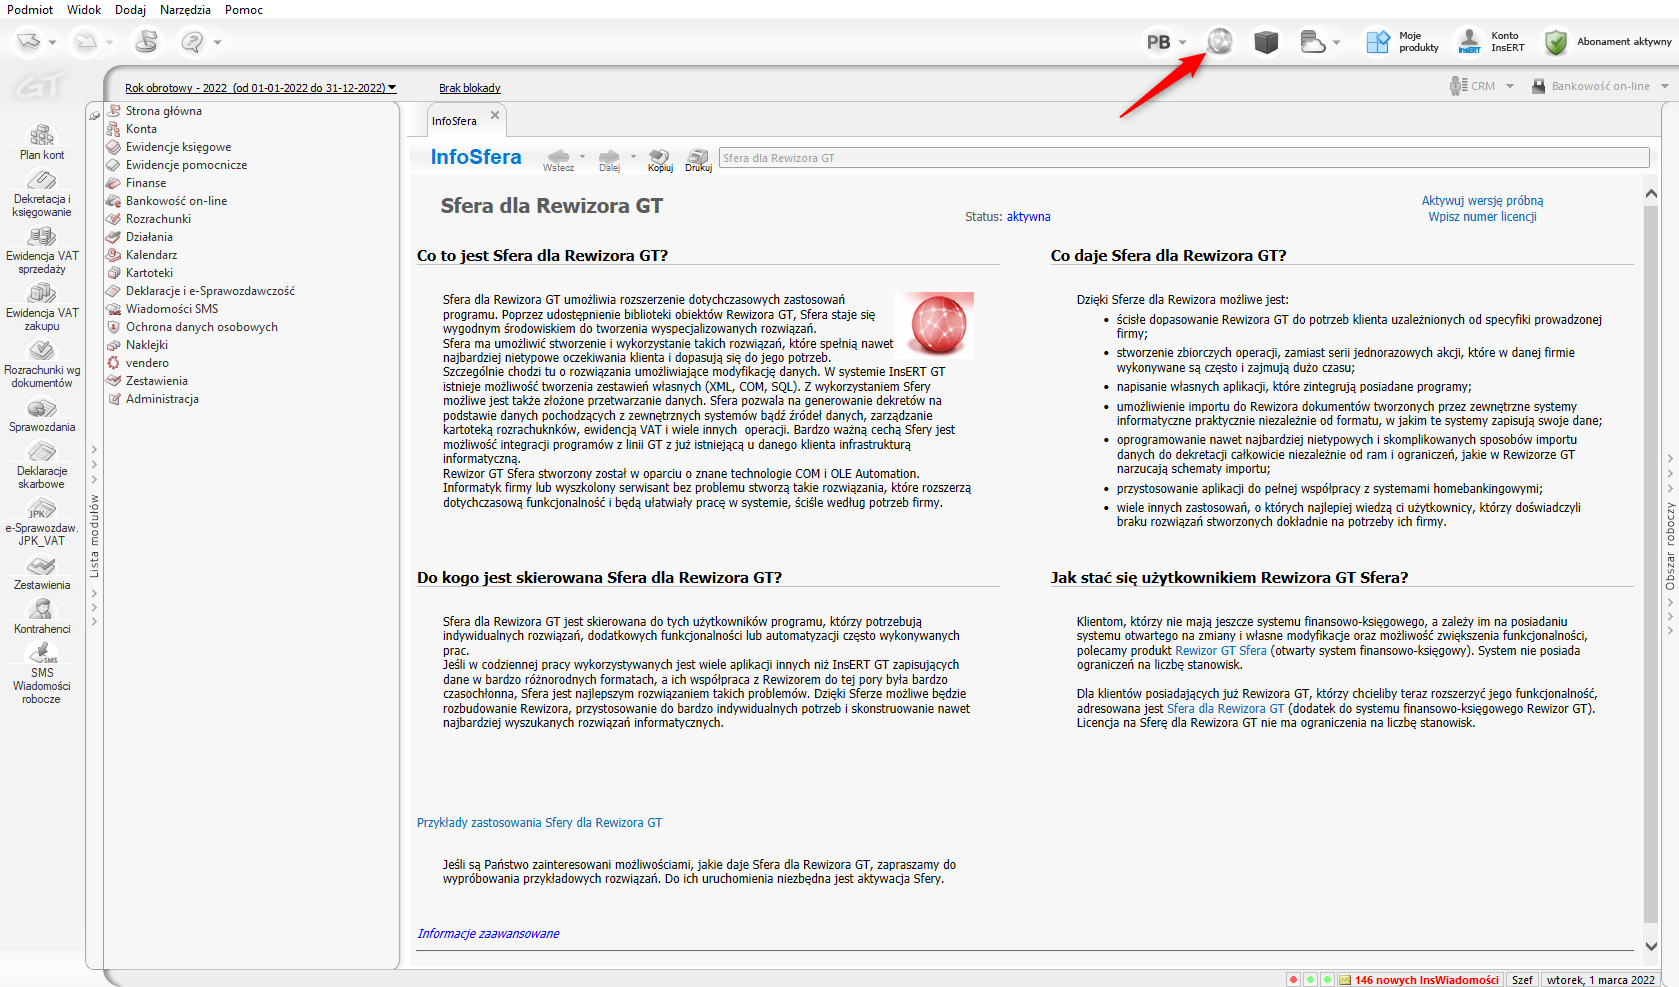This screenshot has width=1679, height=987.
Task: Click the help question bubble icon
Action: click(192, 42)
